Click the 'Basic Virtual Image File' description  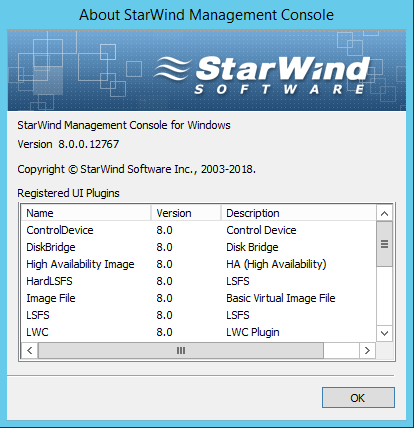tap(281, 298)
